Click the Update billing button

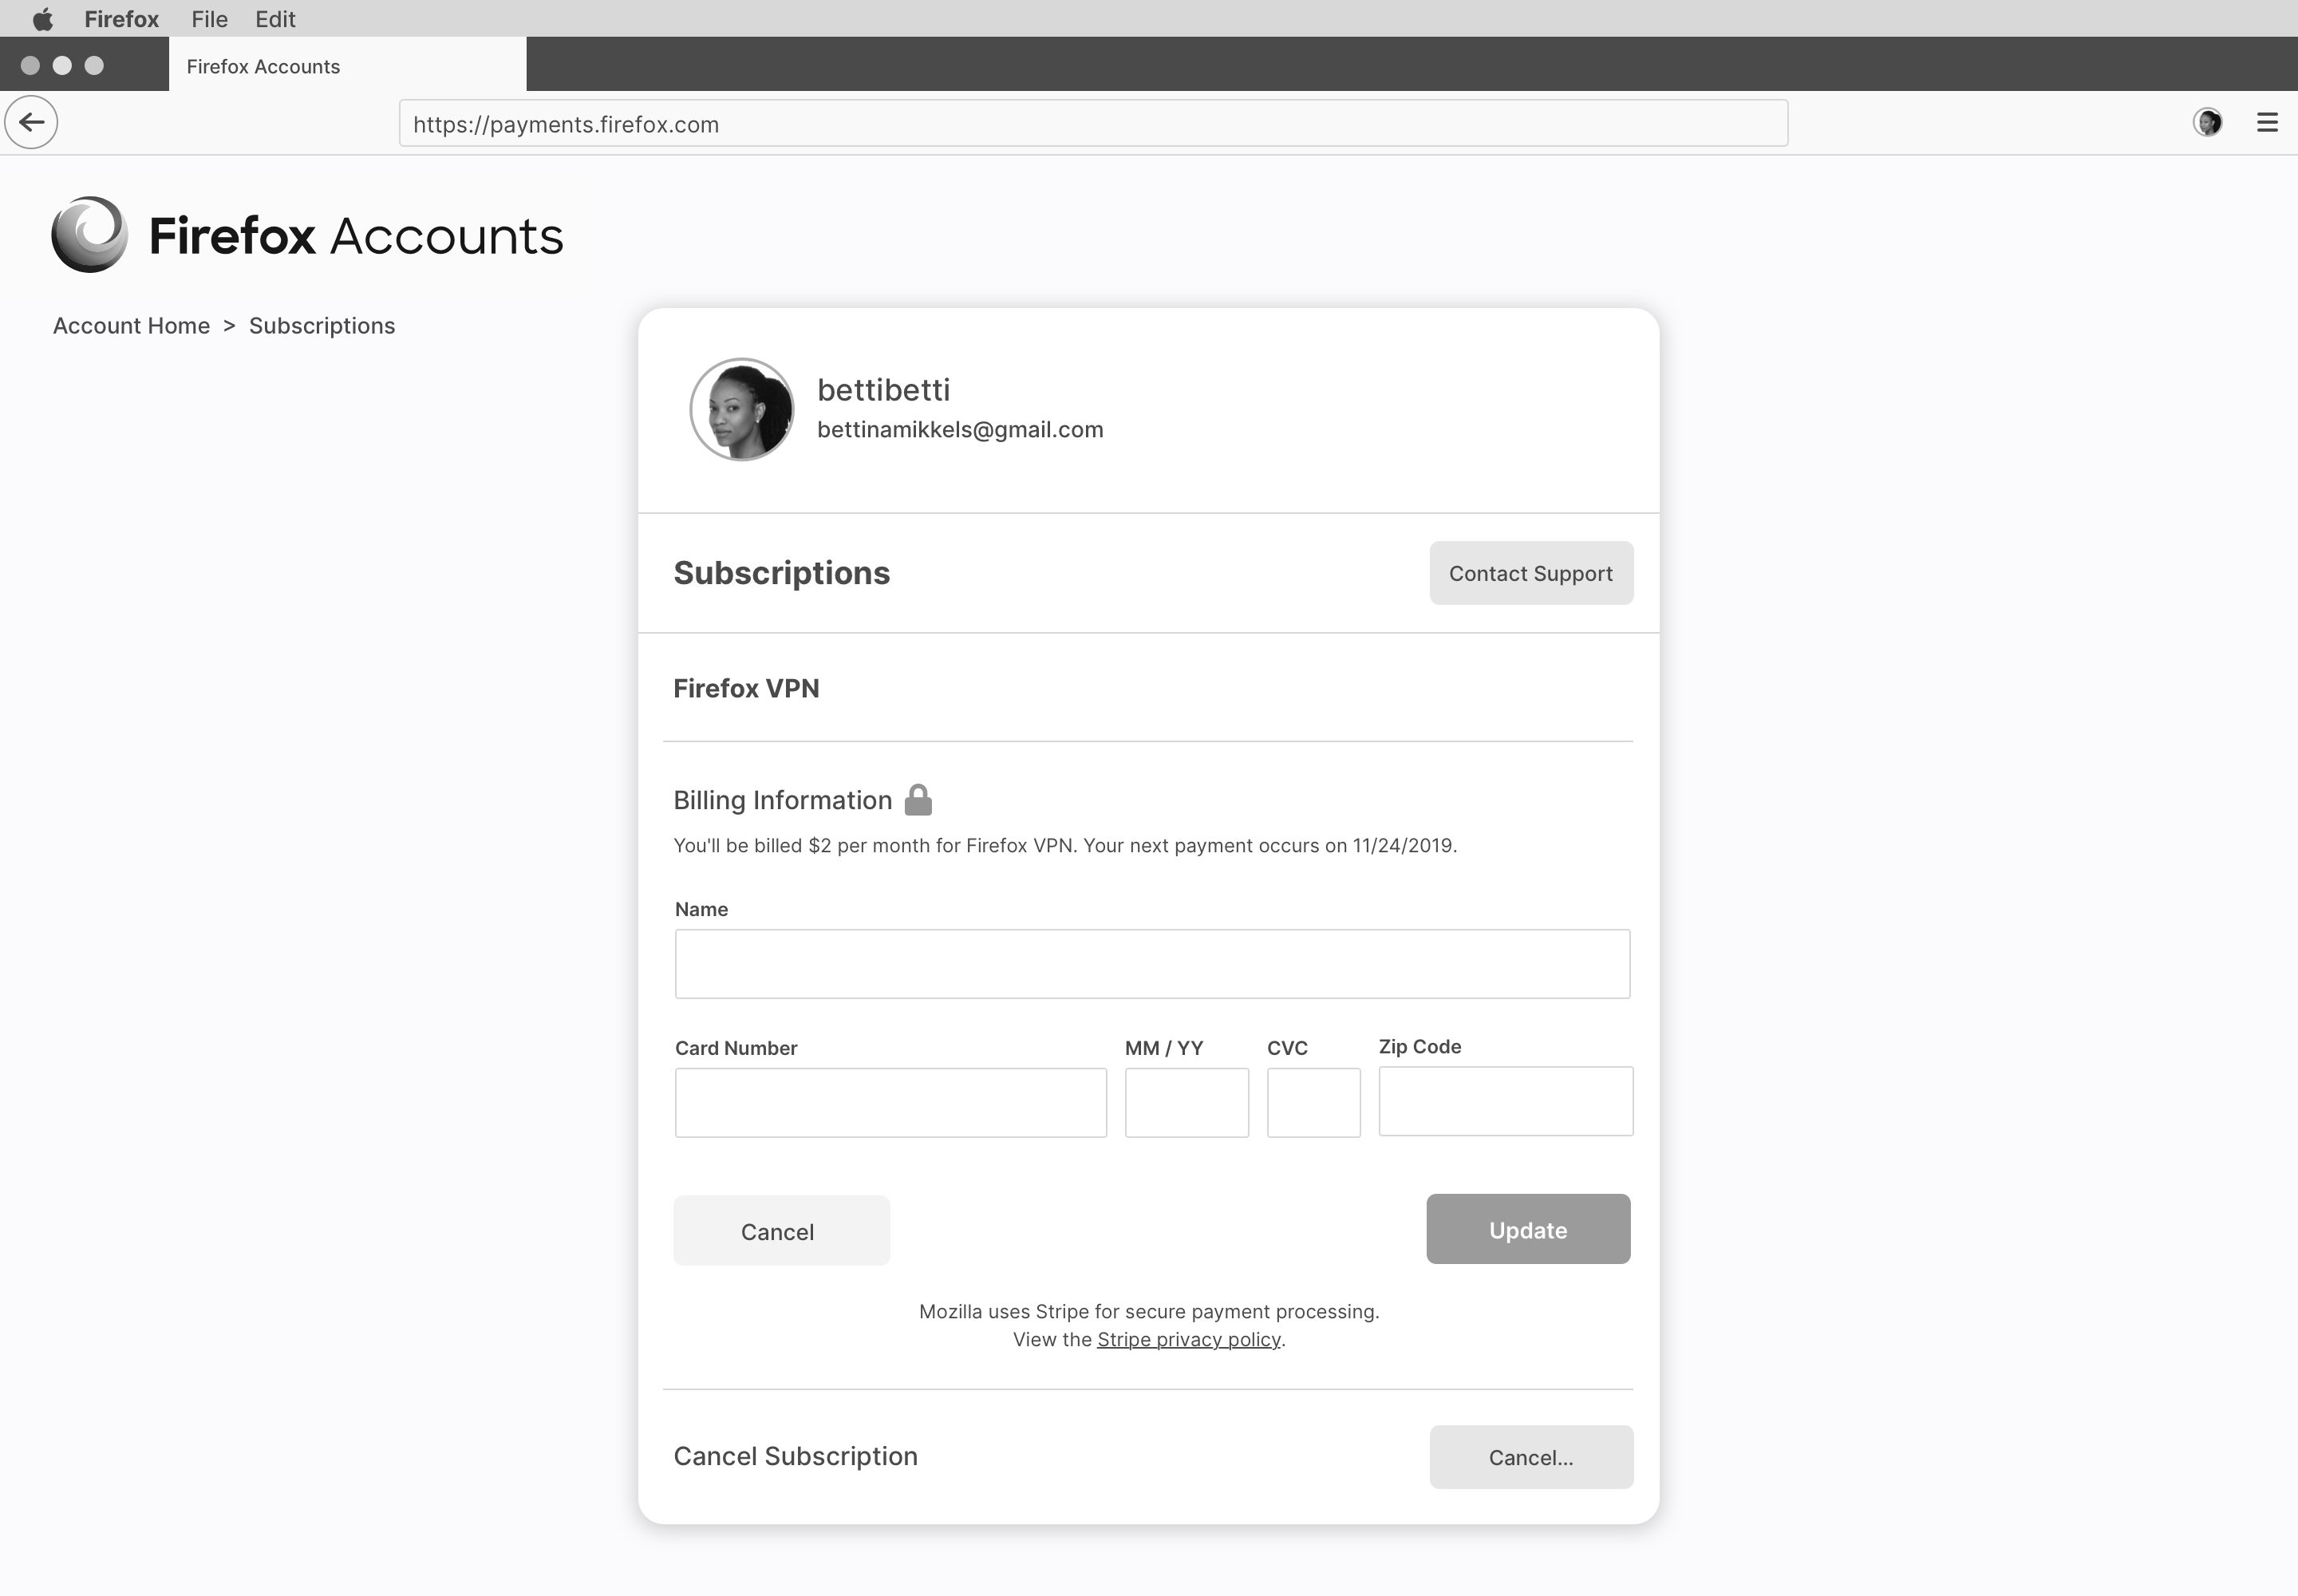[x=1528, y=1229]
